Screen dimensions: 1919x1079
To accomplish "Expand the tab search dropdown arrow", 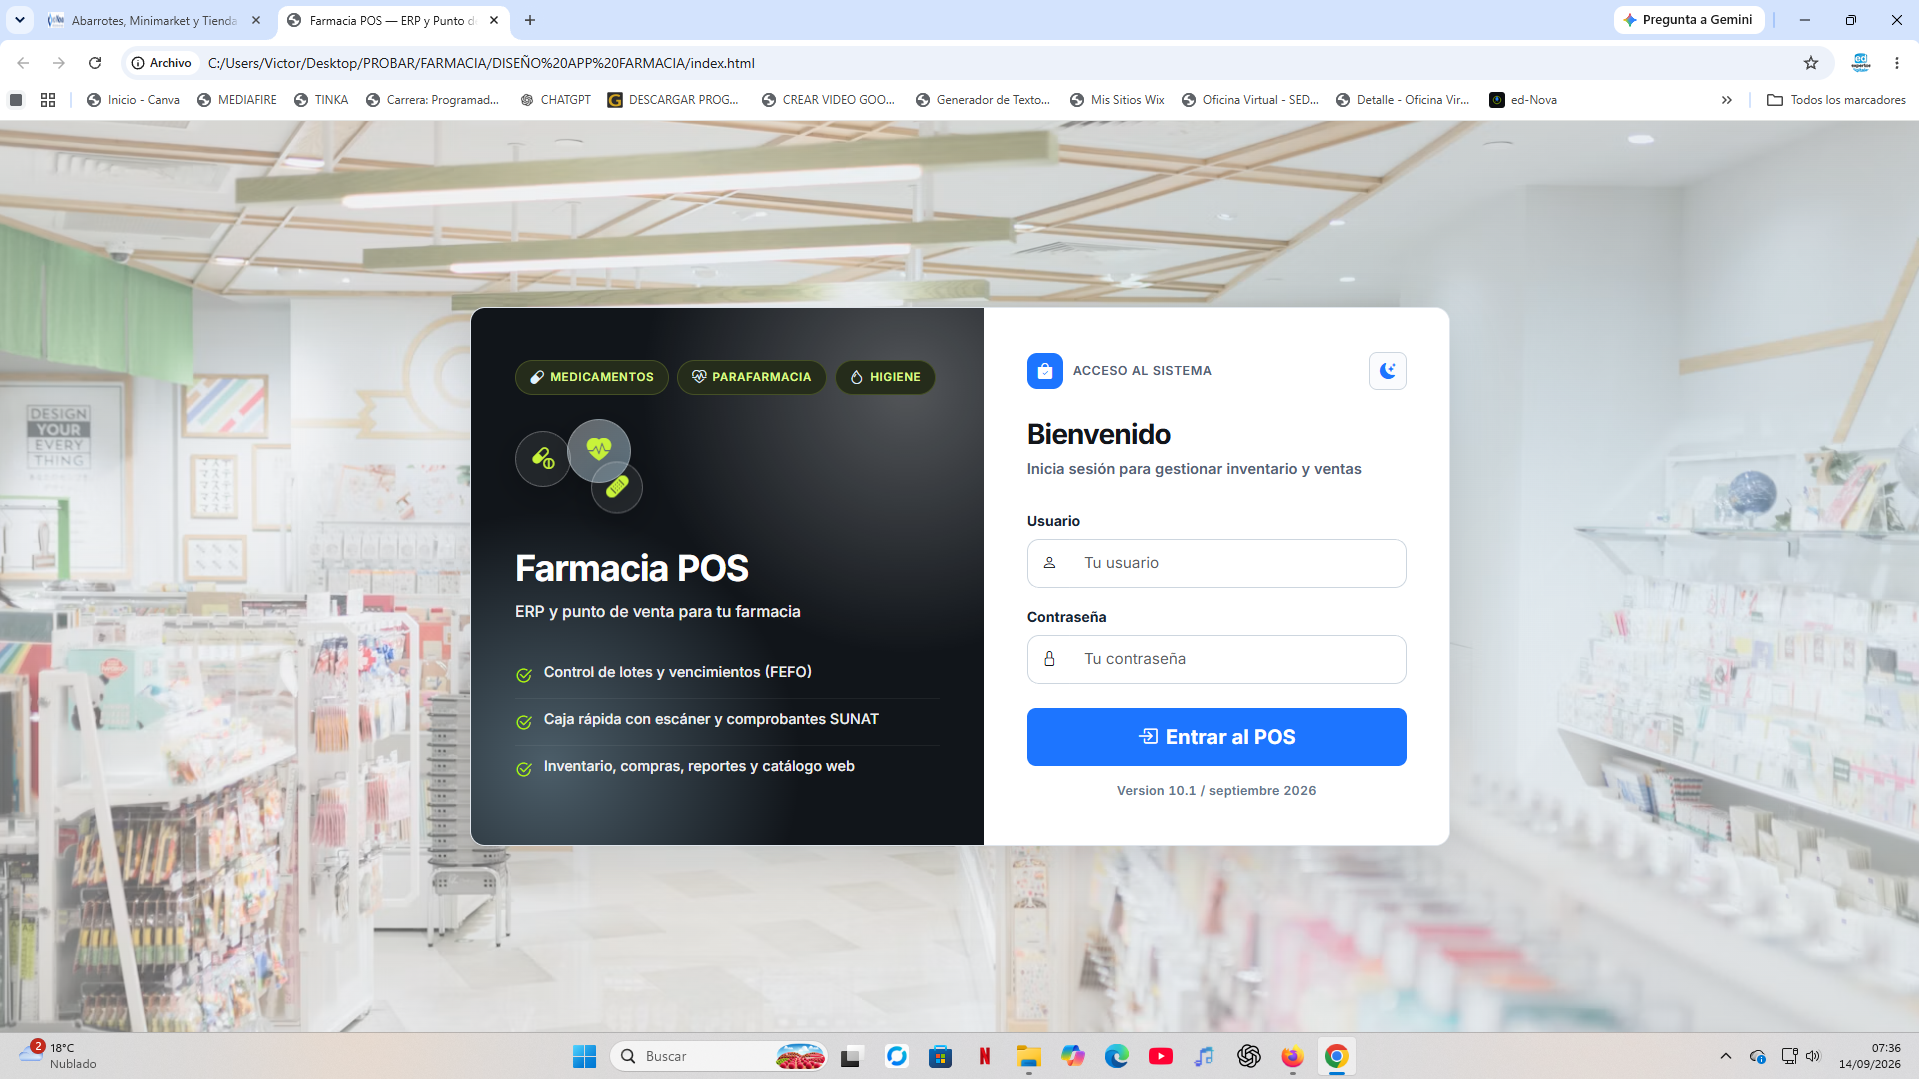I will 19,20.
